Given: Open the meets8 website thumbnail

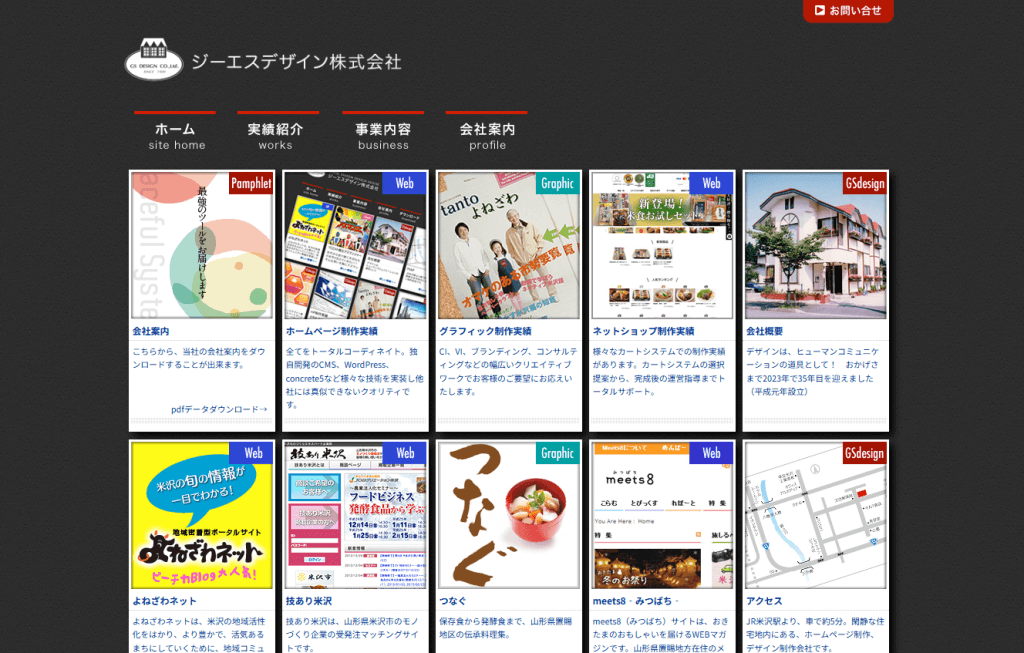Looking at the screenshot, I should click(662, 515).
